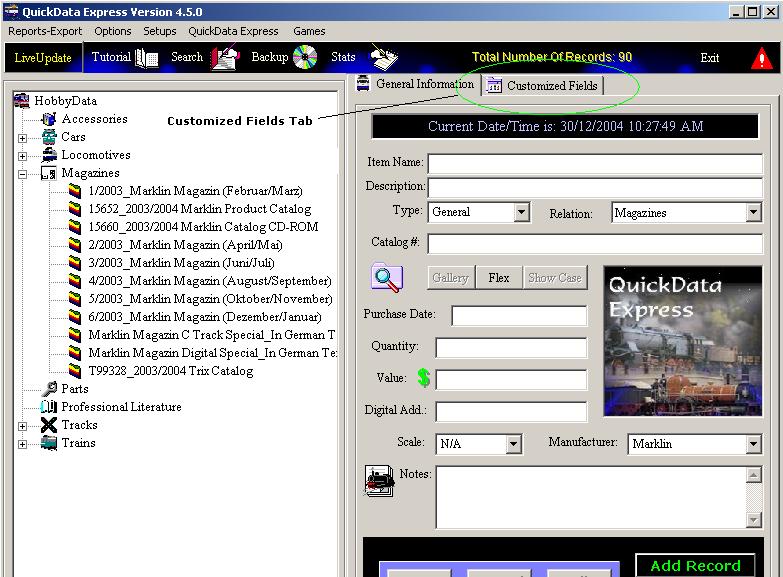Open the Manufacturer dropdown
783x577 pixels.
754,444
